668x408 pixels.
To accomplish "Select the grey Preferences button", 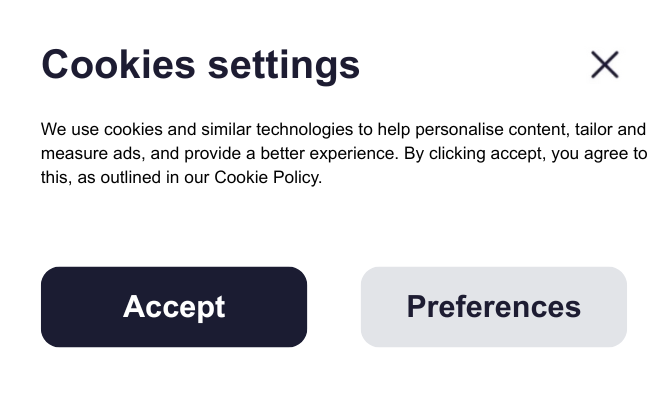I will pyautogui.click(x=493, y=307).
